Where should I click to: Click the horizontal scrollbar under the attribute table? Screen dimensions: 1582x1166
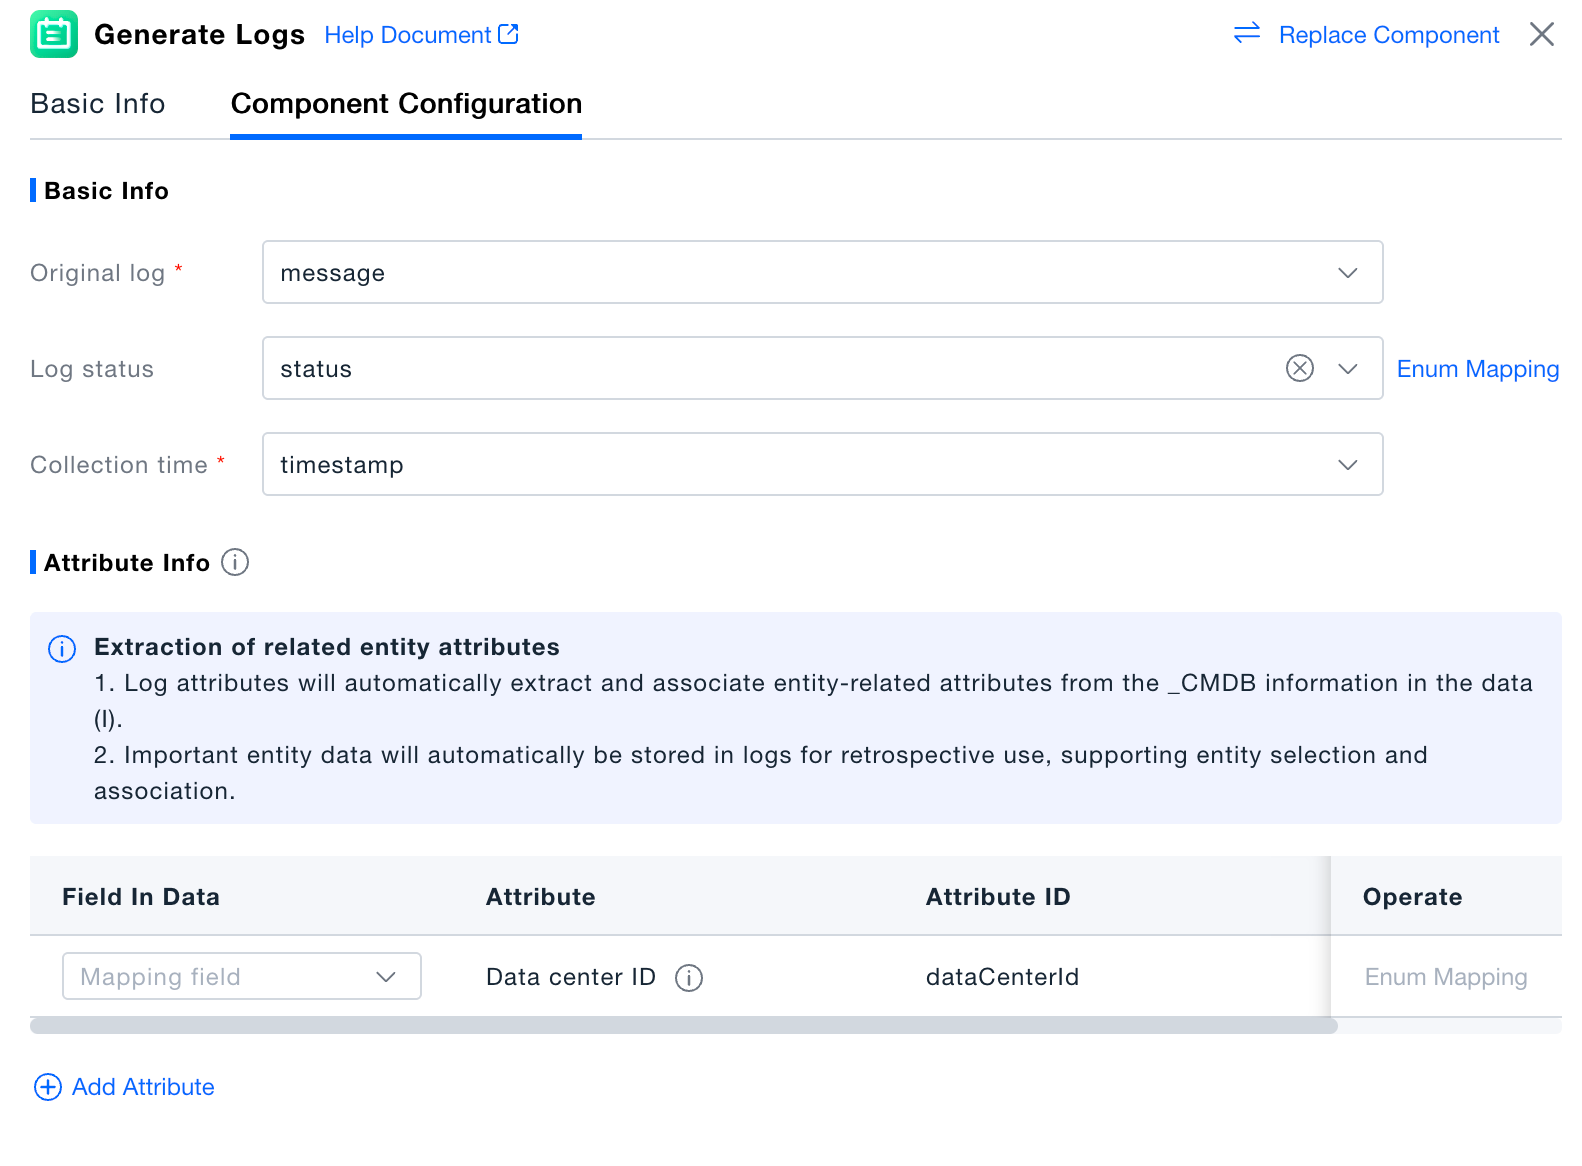(683, 1025)
